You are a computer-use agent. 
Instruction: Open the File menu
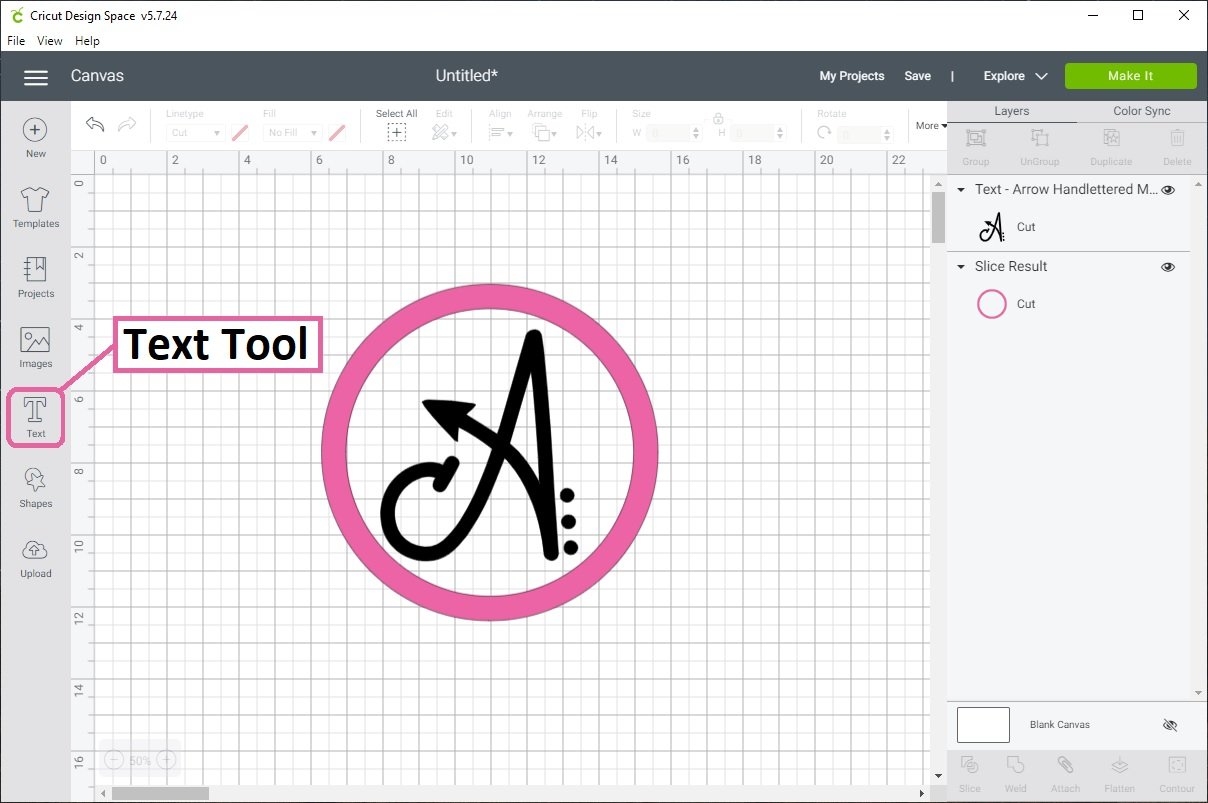tap(16, 41)
